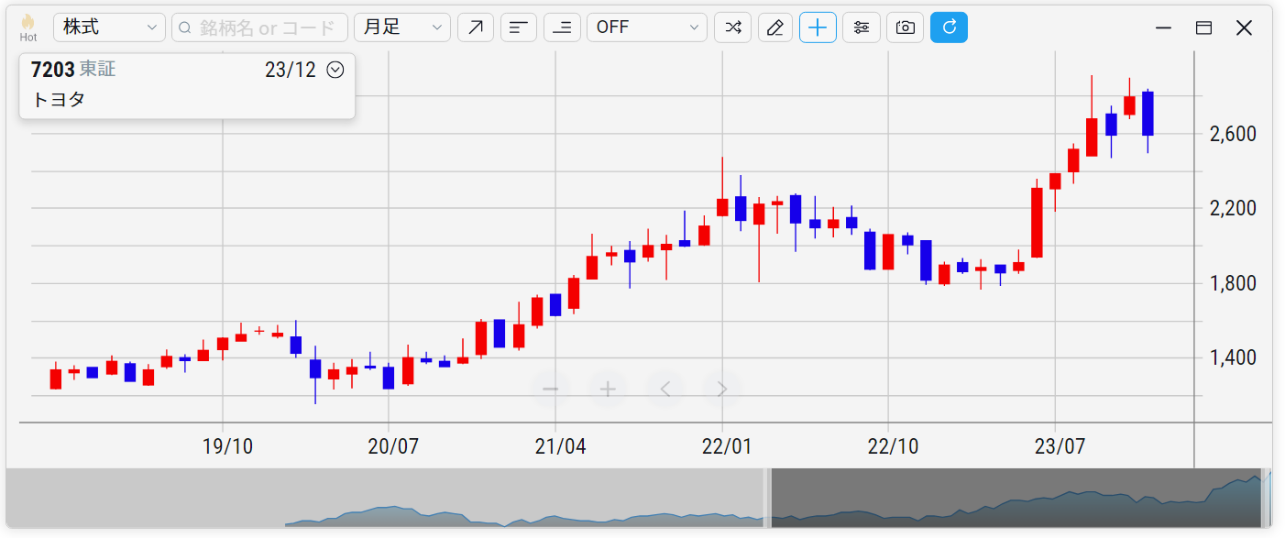Click the right-aligned lines icon
Viewport: 1285px width, 538px height.
point(562,28)
